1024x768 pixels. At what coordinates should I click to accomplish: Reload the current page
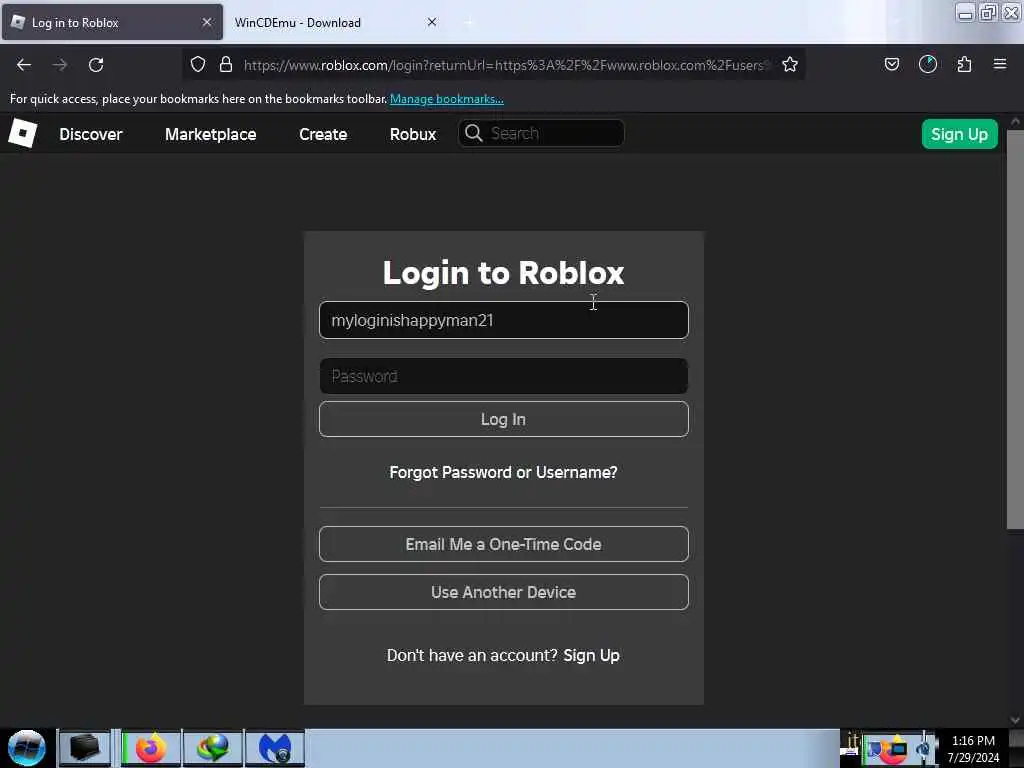pos(96,65)
